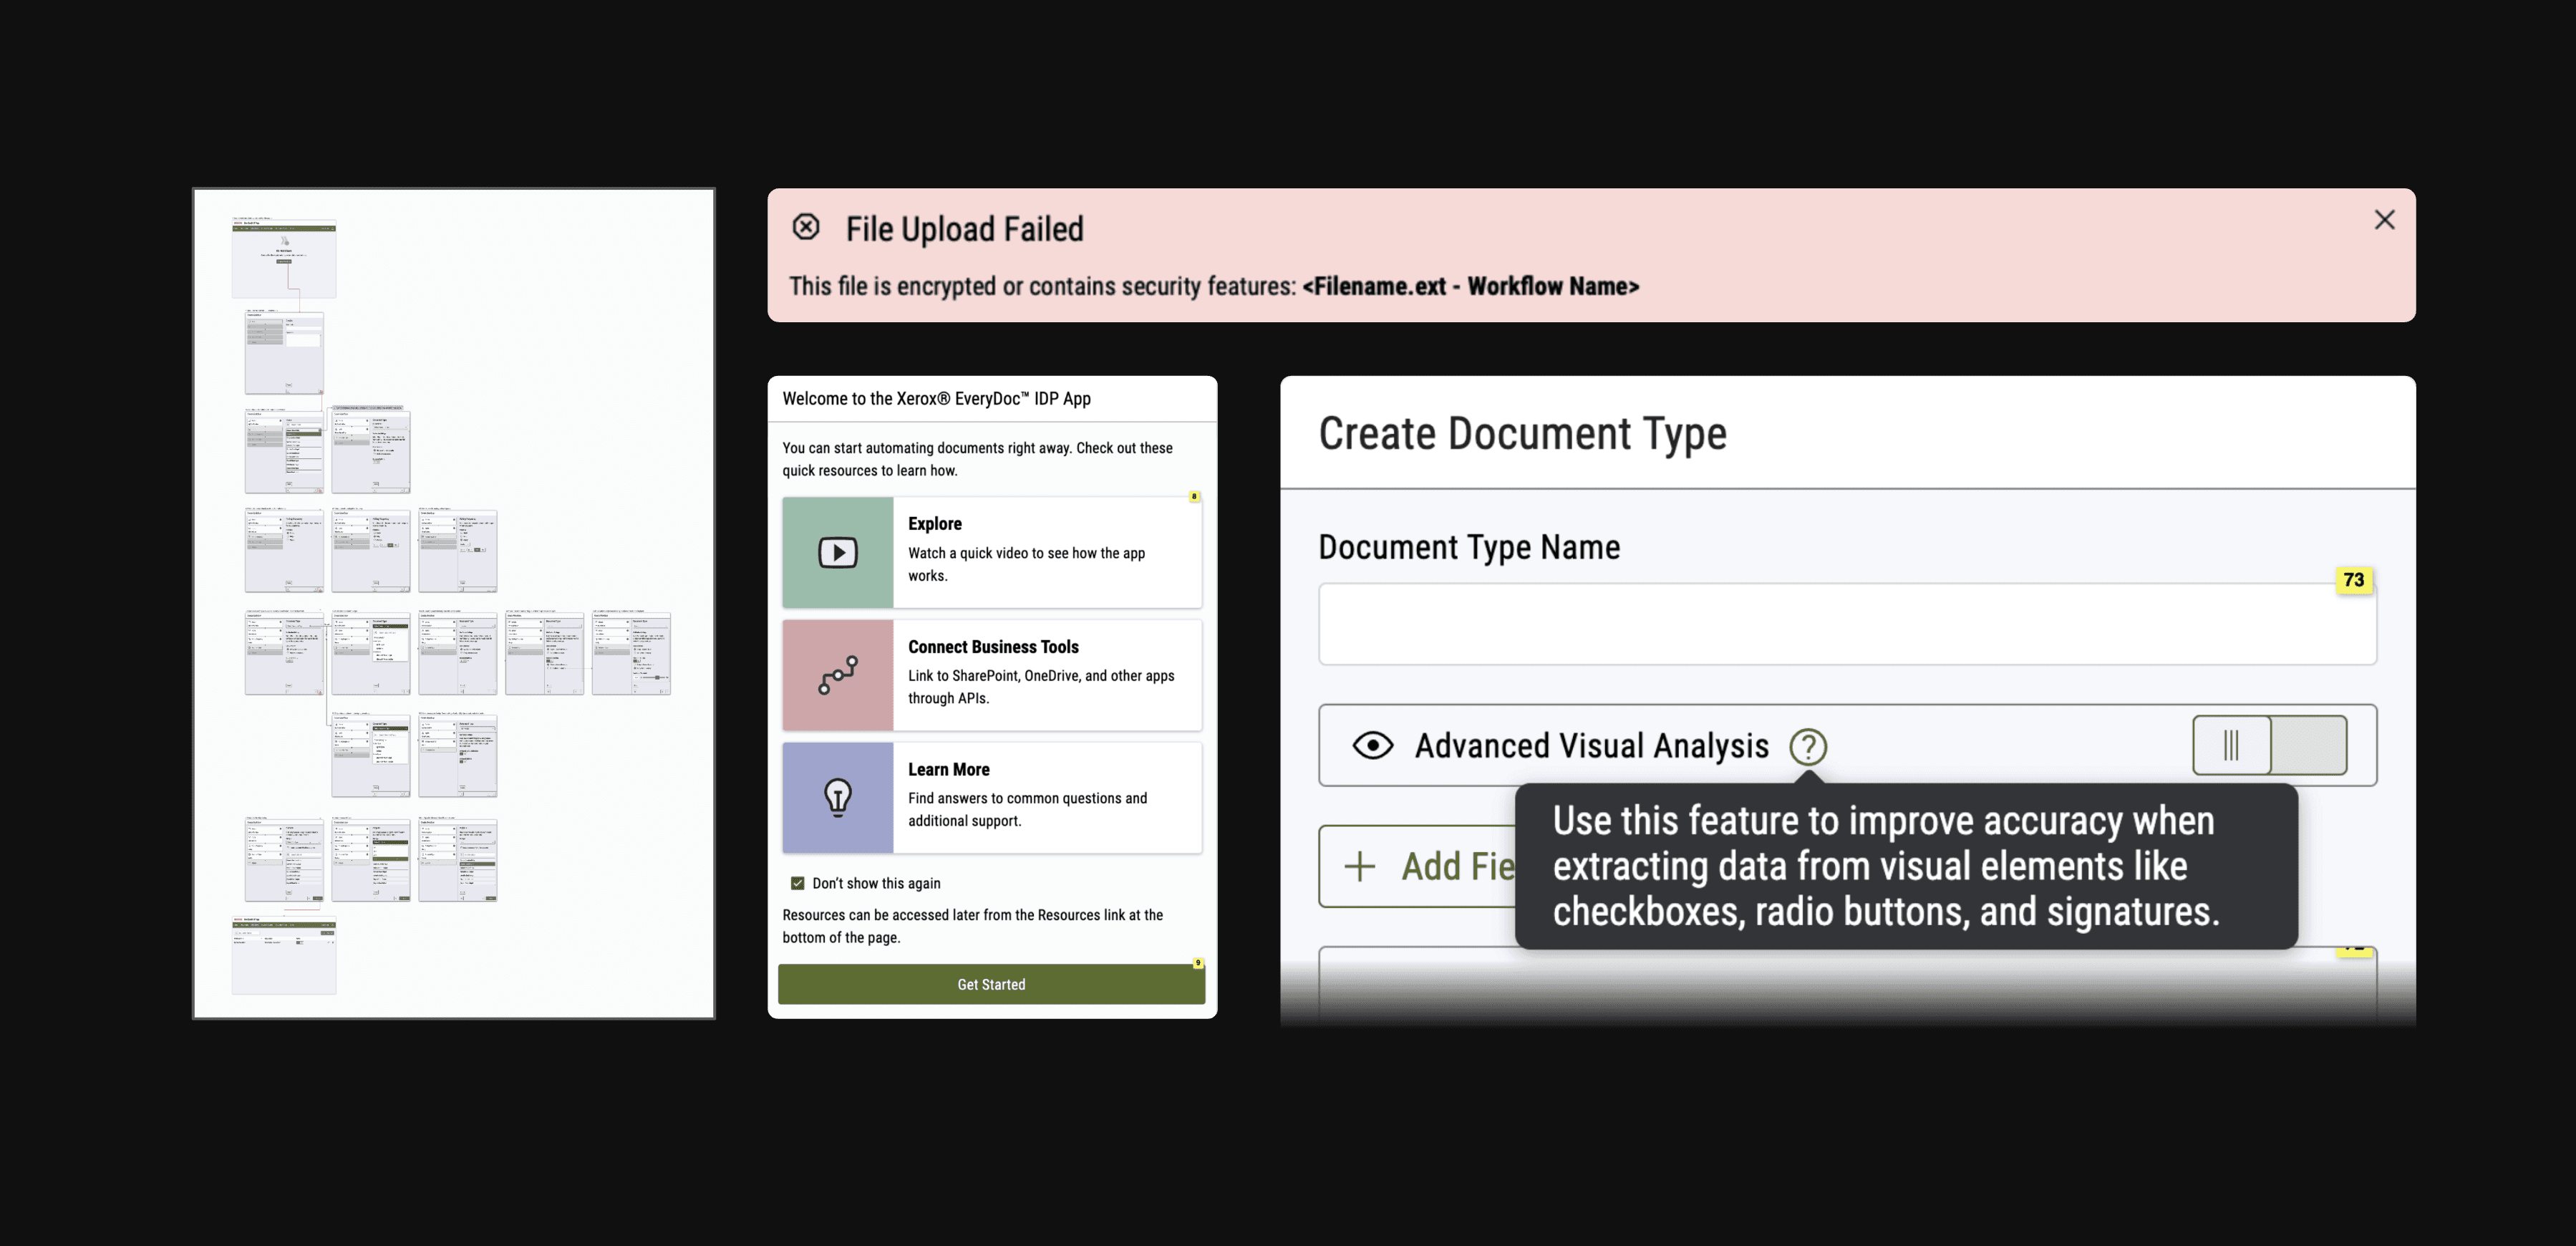Click the error icon in File Upload Failed banner
The height and width of the screenshot is (1246, 2576).
(806, 227)
